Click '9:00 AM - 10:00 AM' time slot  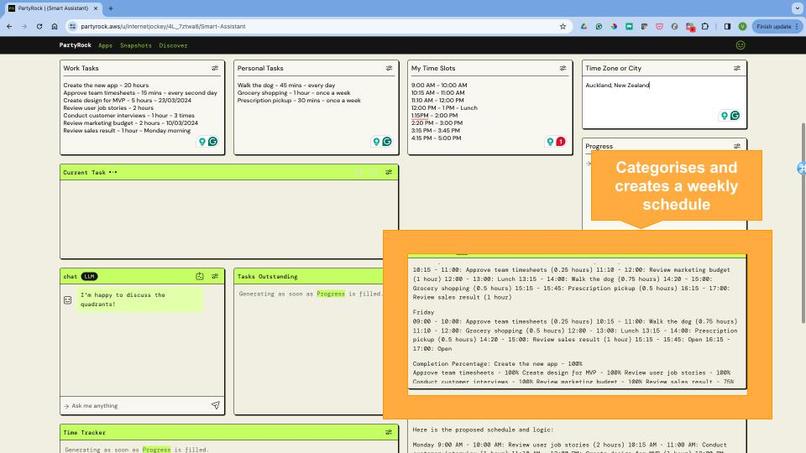click(x=439, y=85)
